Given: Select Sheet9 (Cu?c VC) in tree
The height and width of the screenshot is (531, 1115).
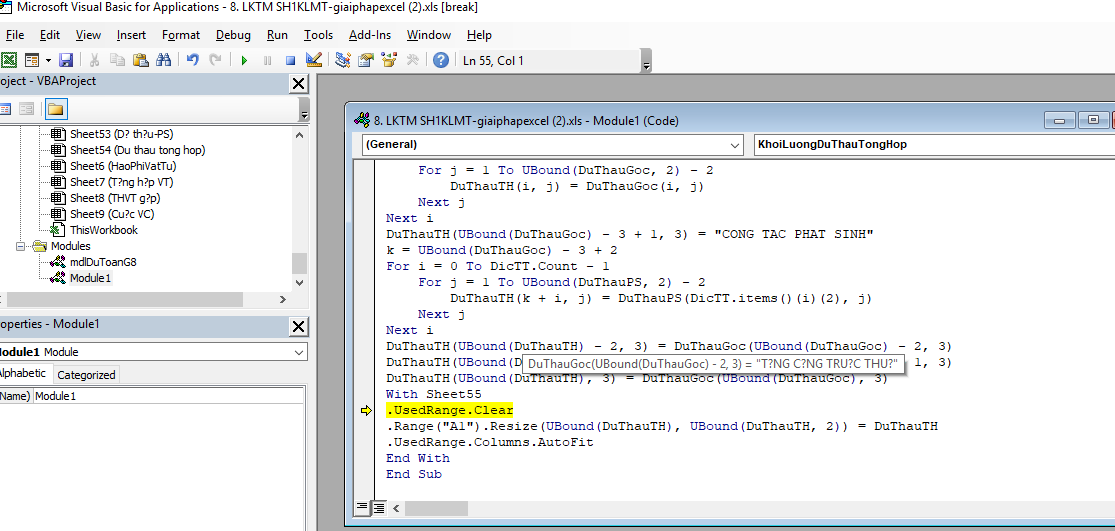Looking at the screenshot, I should [x=110, y=214].
